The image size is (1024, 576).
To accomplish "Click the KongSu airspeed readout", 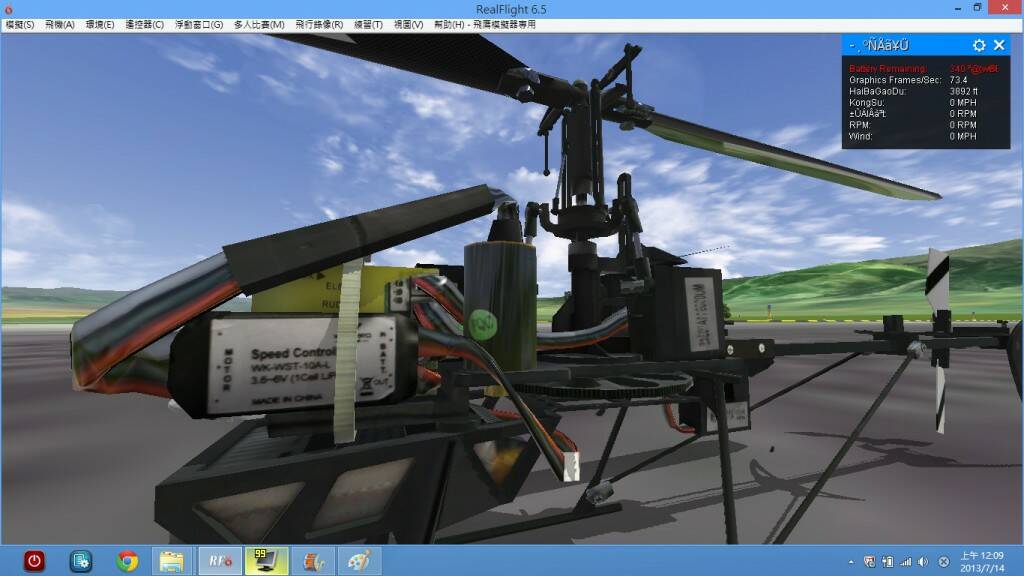I will 913,103.
